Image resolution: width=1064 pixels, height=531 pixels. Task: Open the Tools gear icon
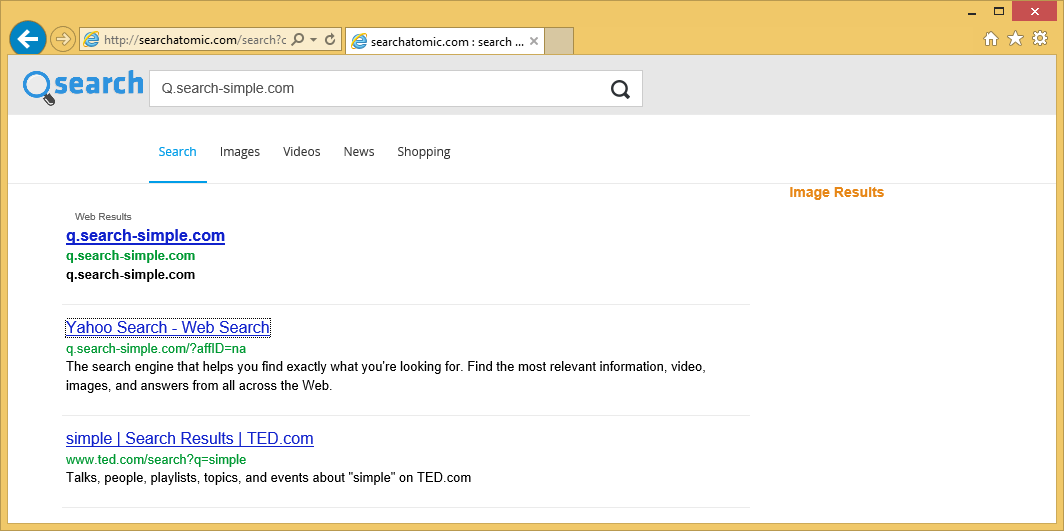click(x=1040, y=39)
